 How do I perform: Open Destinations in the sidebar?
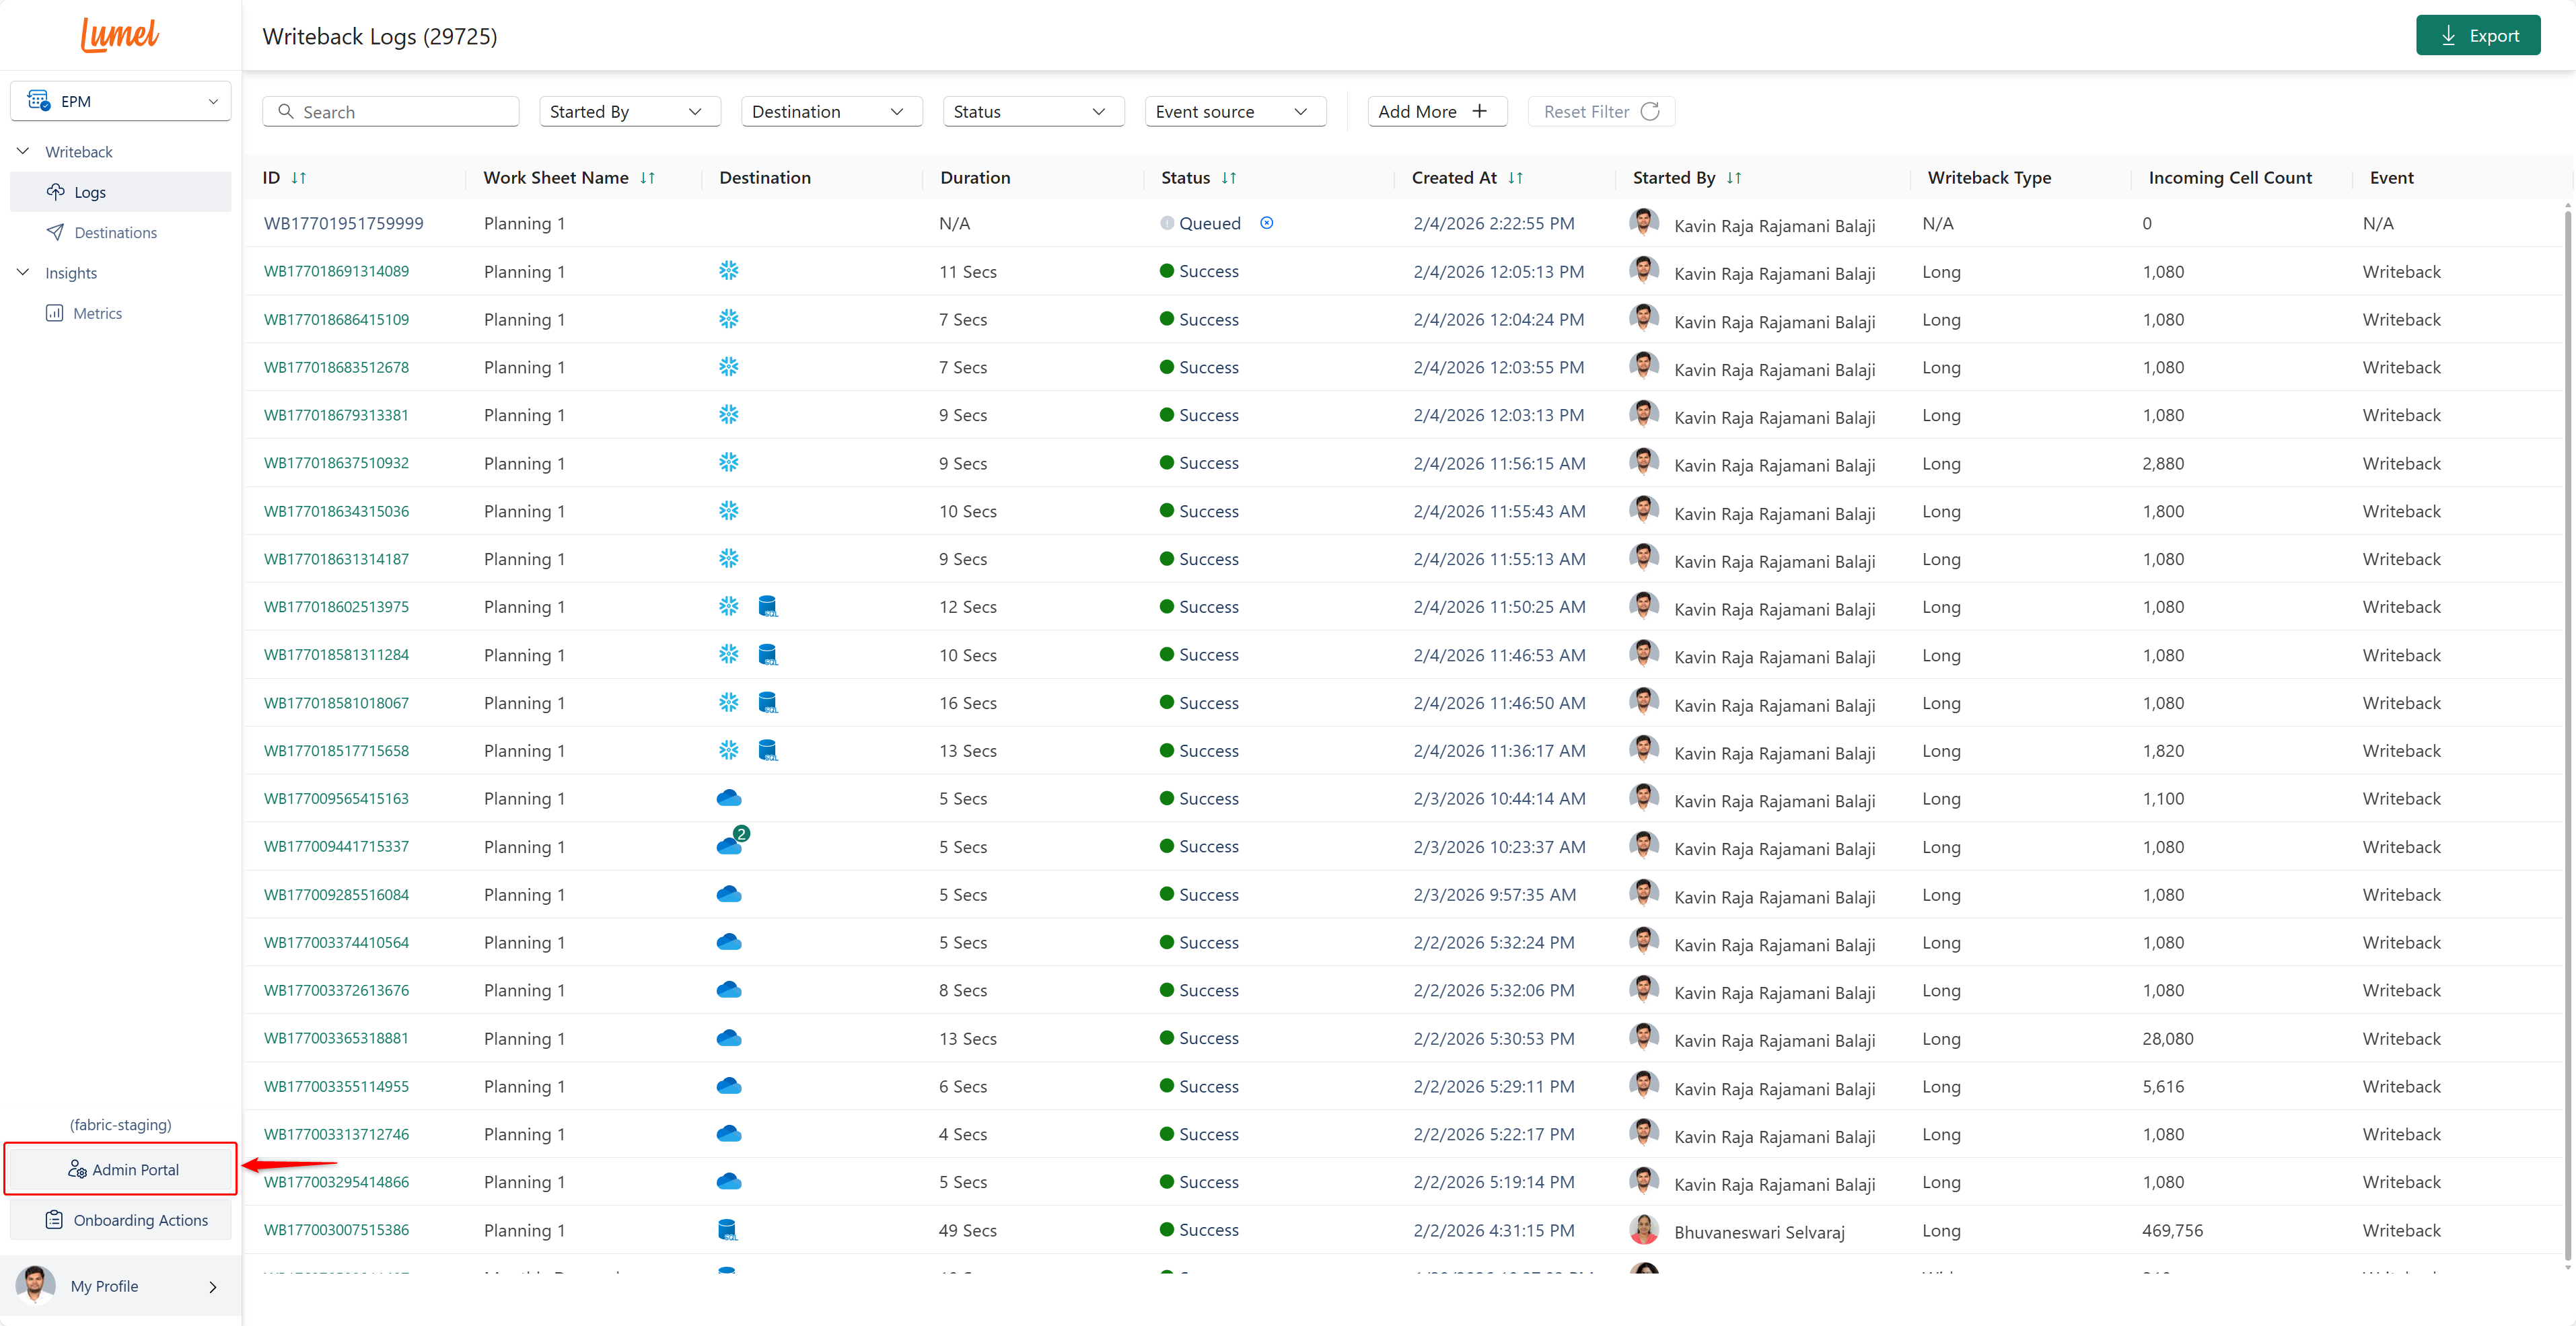tap(115, 233)
